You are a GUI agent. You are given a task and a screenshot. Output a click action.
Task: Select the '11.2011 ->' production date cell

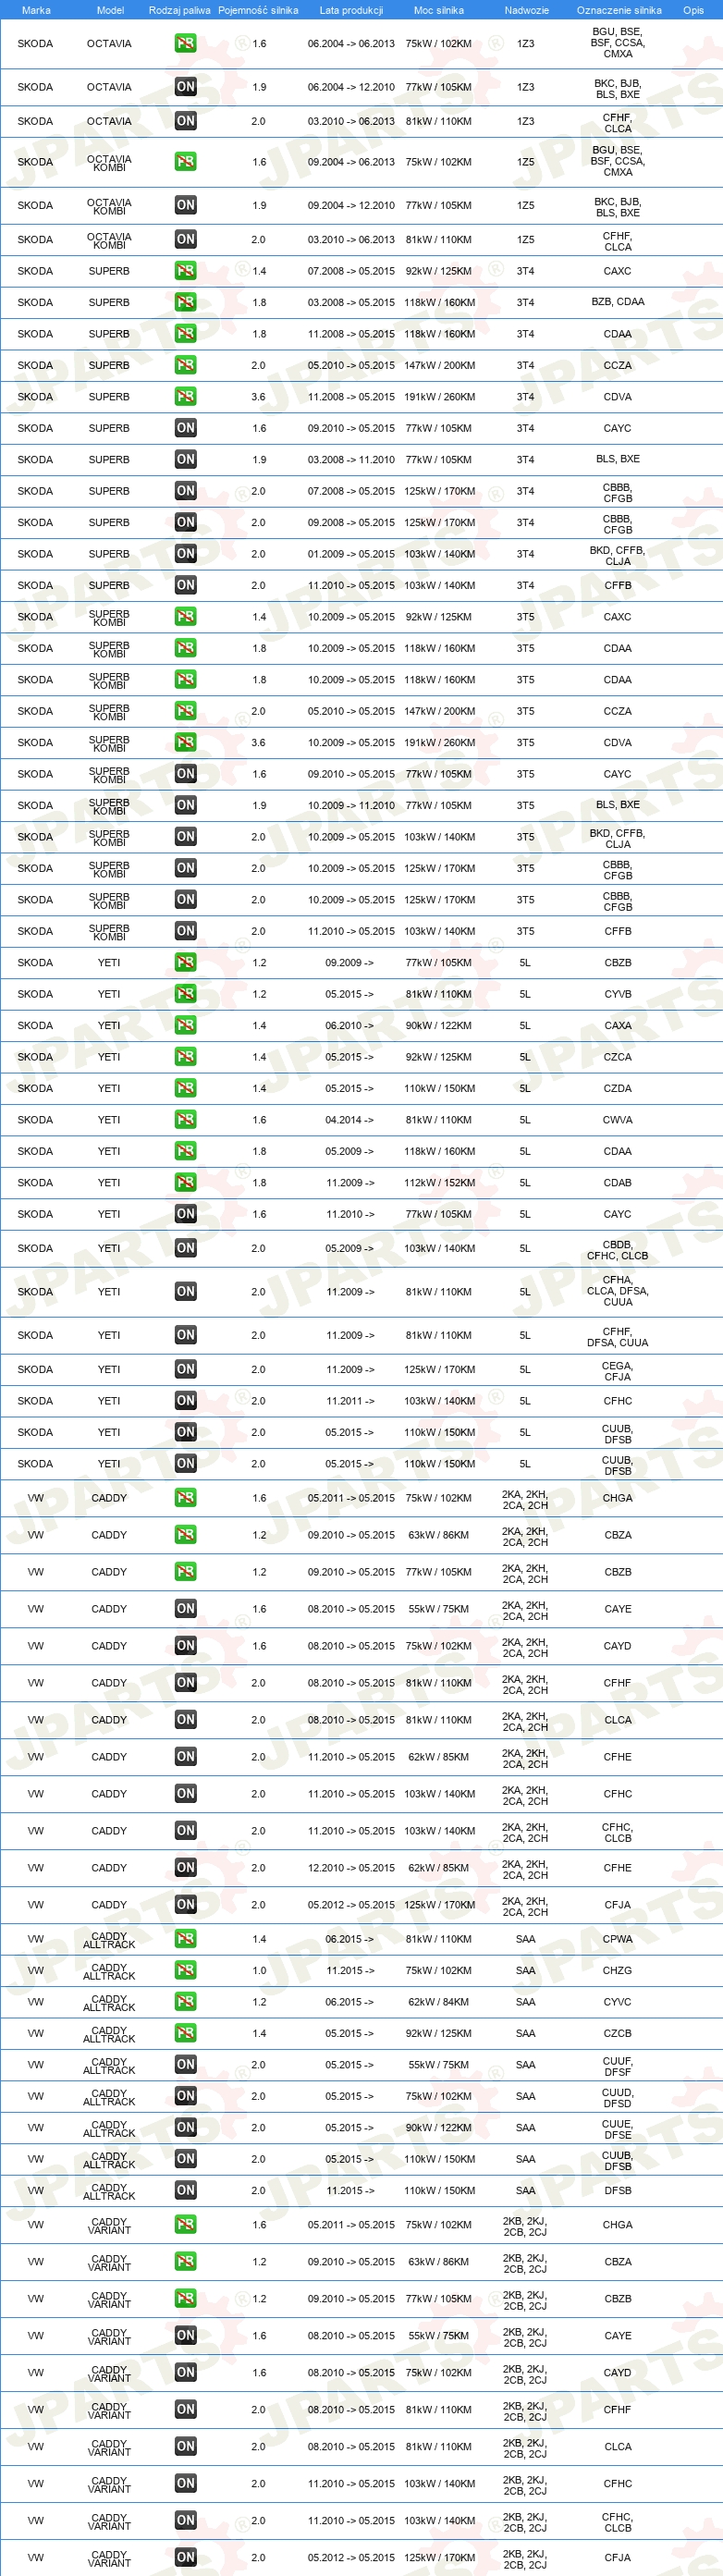coord(350,1401)
